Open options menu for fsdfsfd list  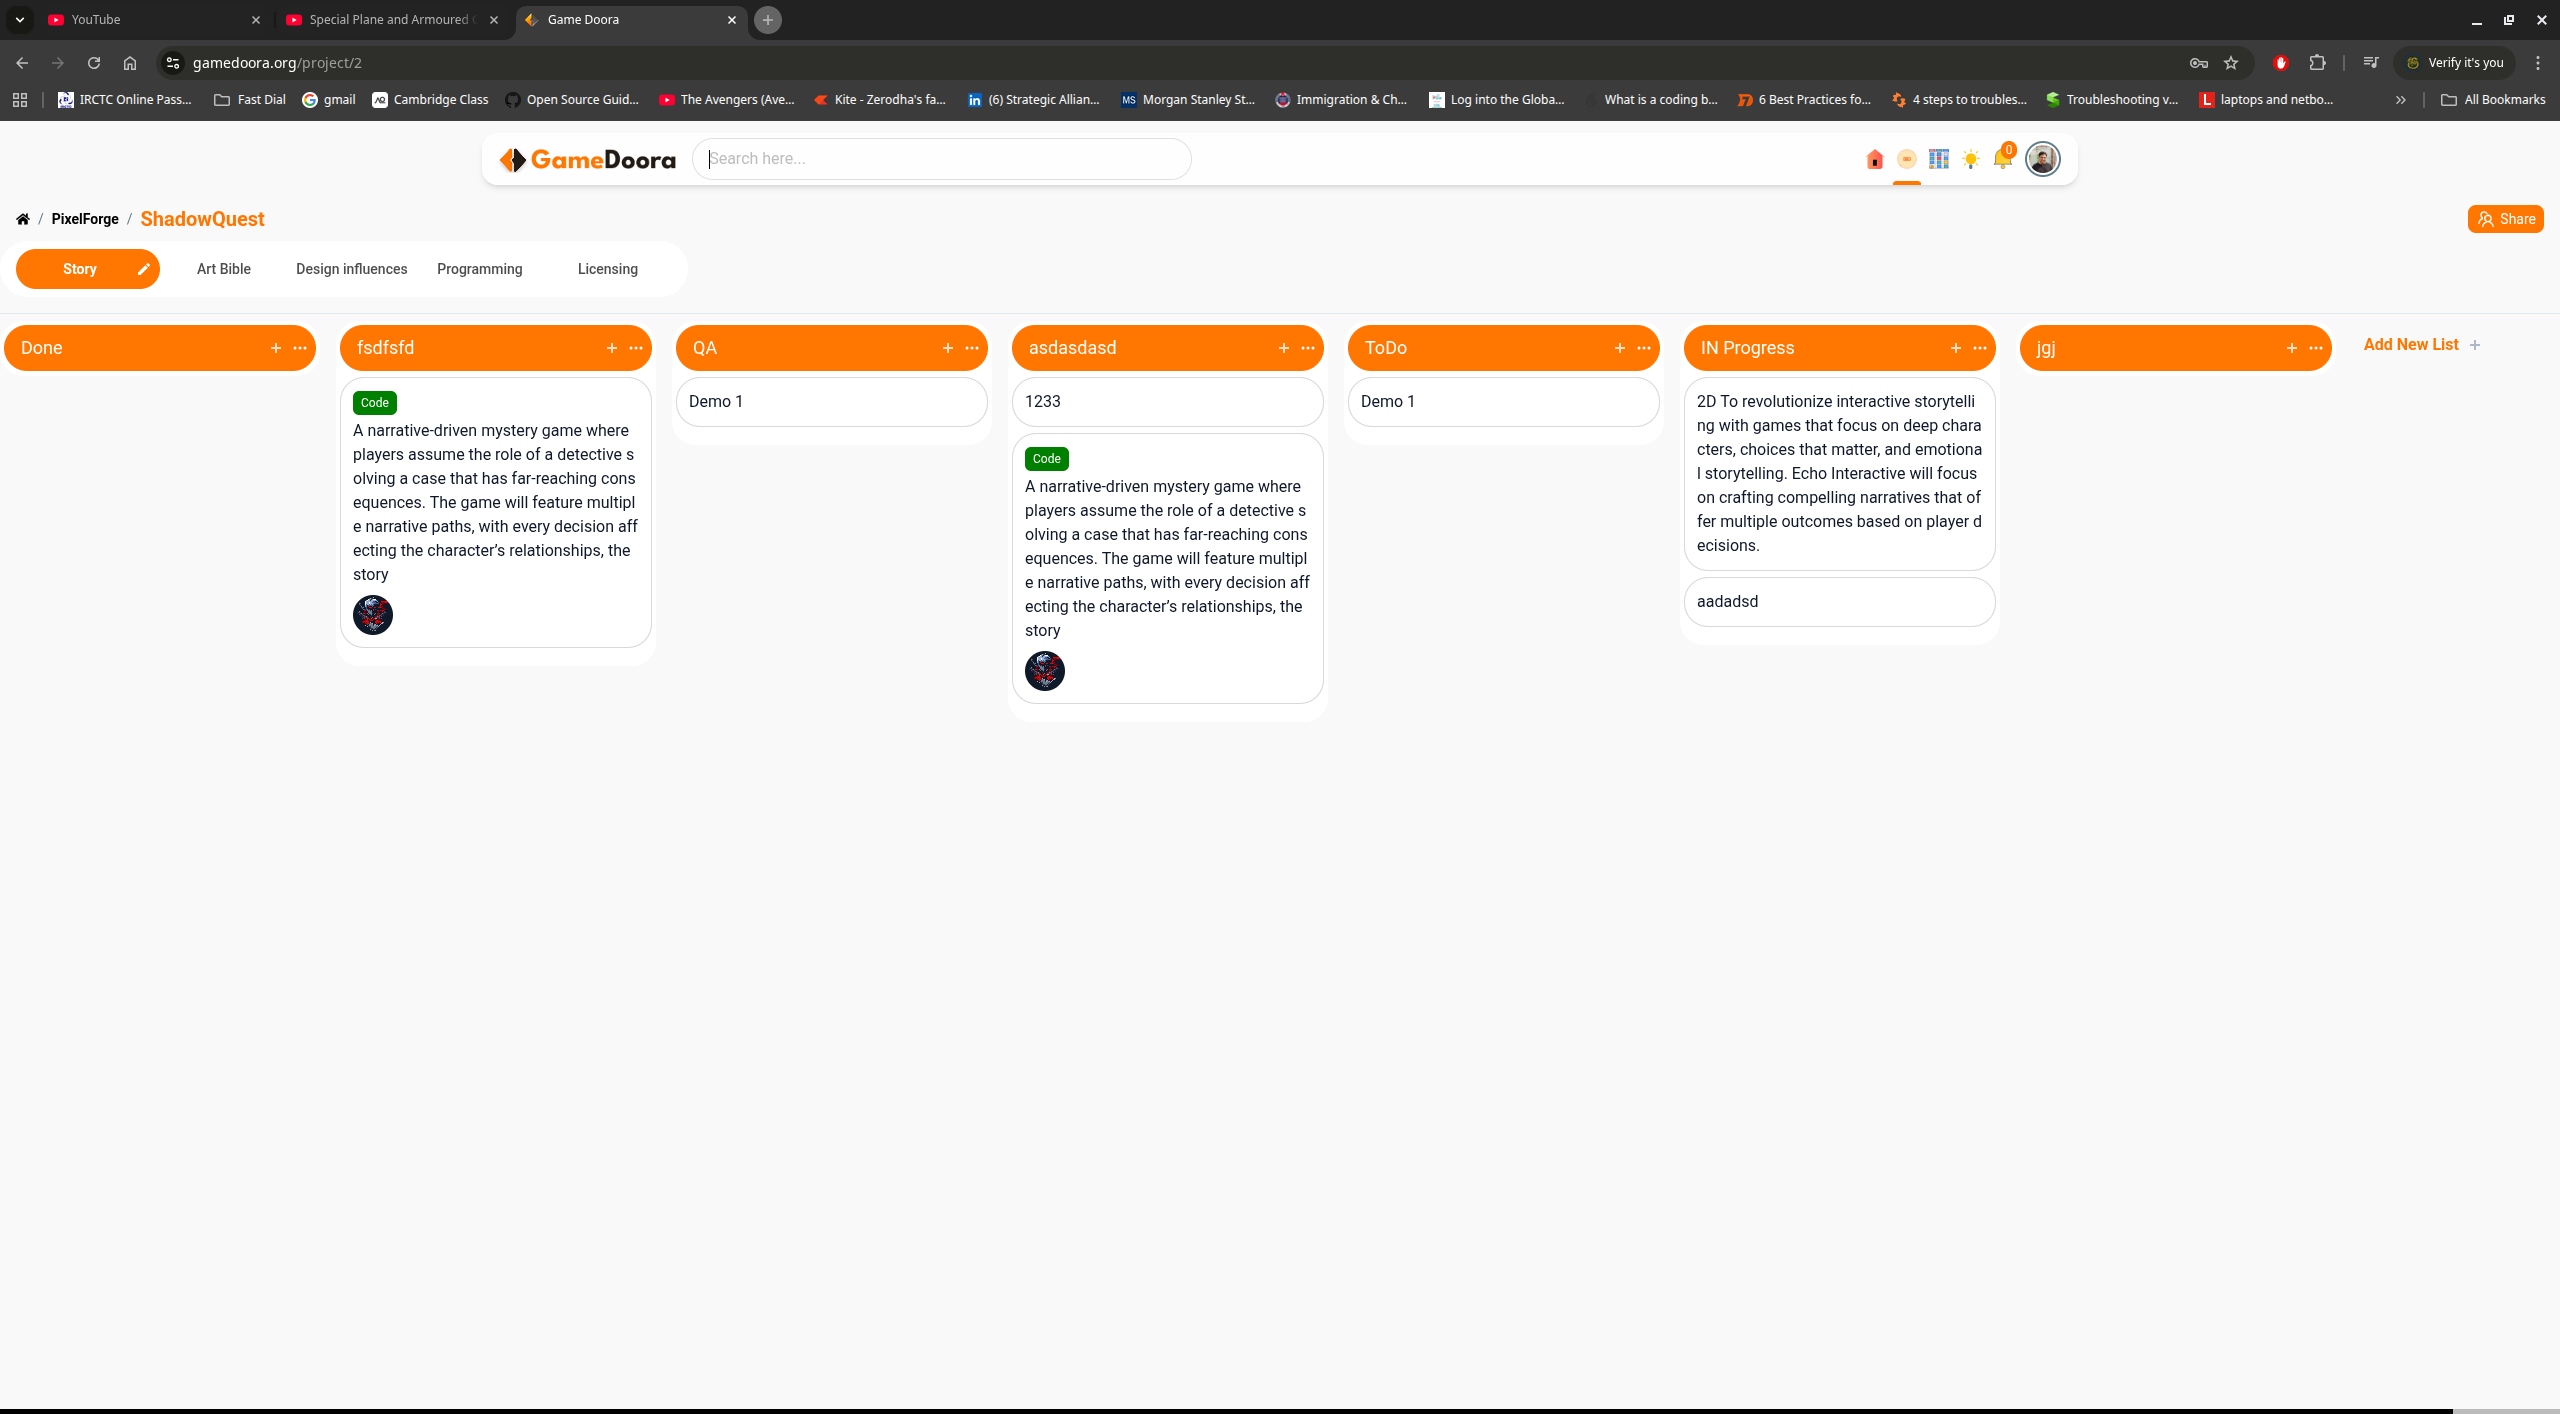pyautogui.click(x=636, y=348)
